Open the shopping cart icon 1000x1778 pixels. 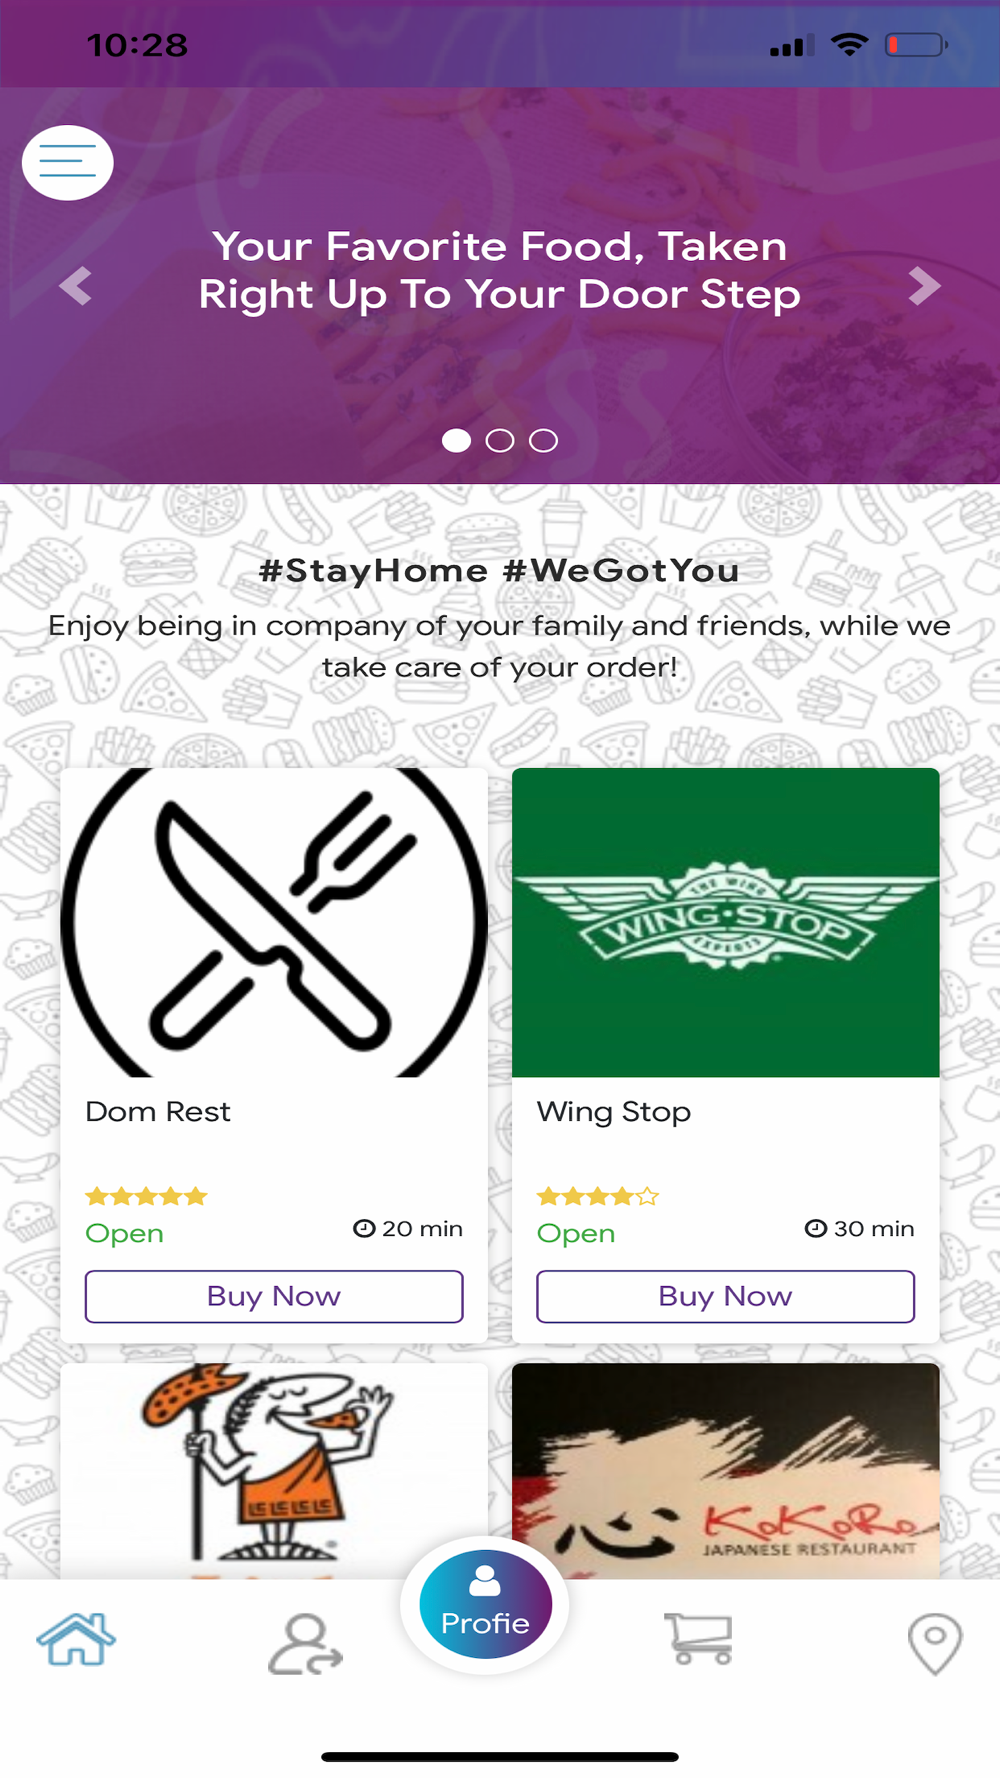[x=699, y=1639]
